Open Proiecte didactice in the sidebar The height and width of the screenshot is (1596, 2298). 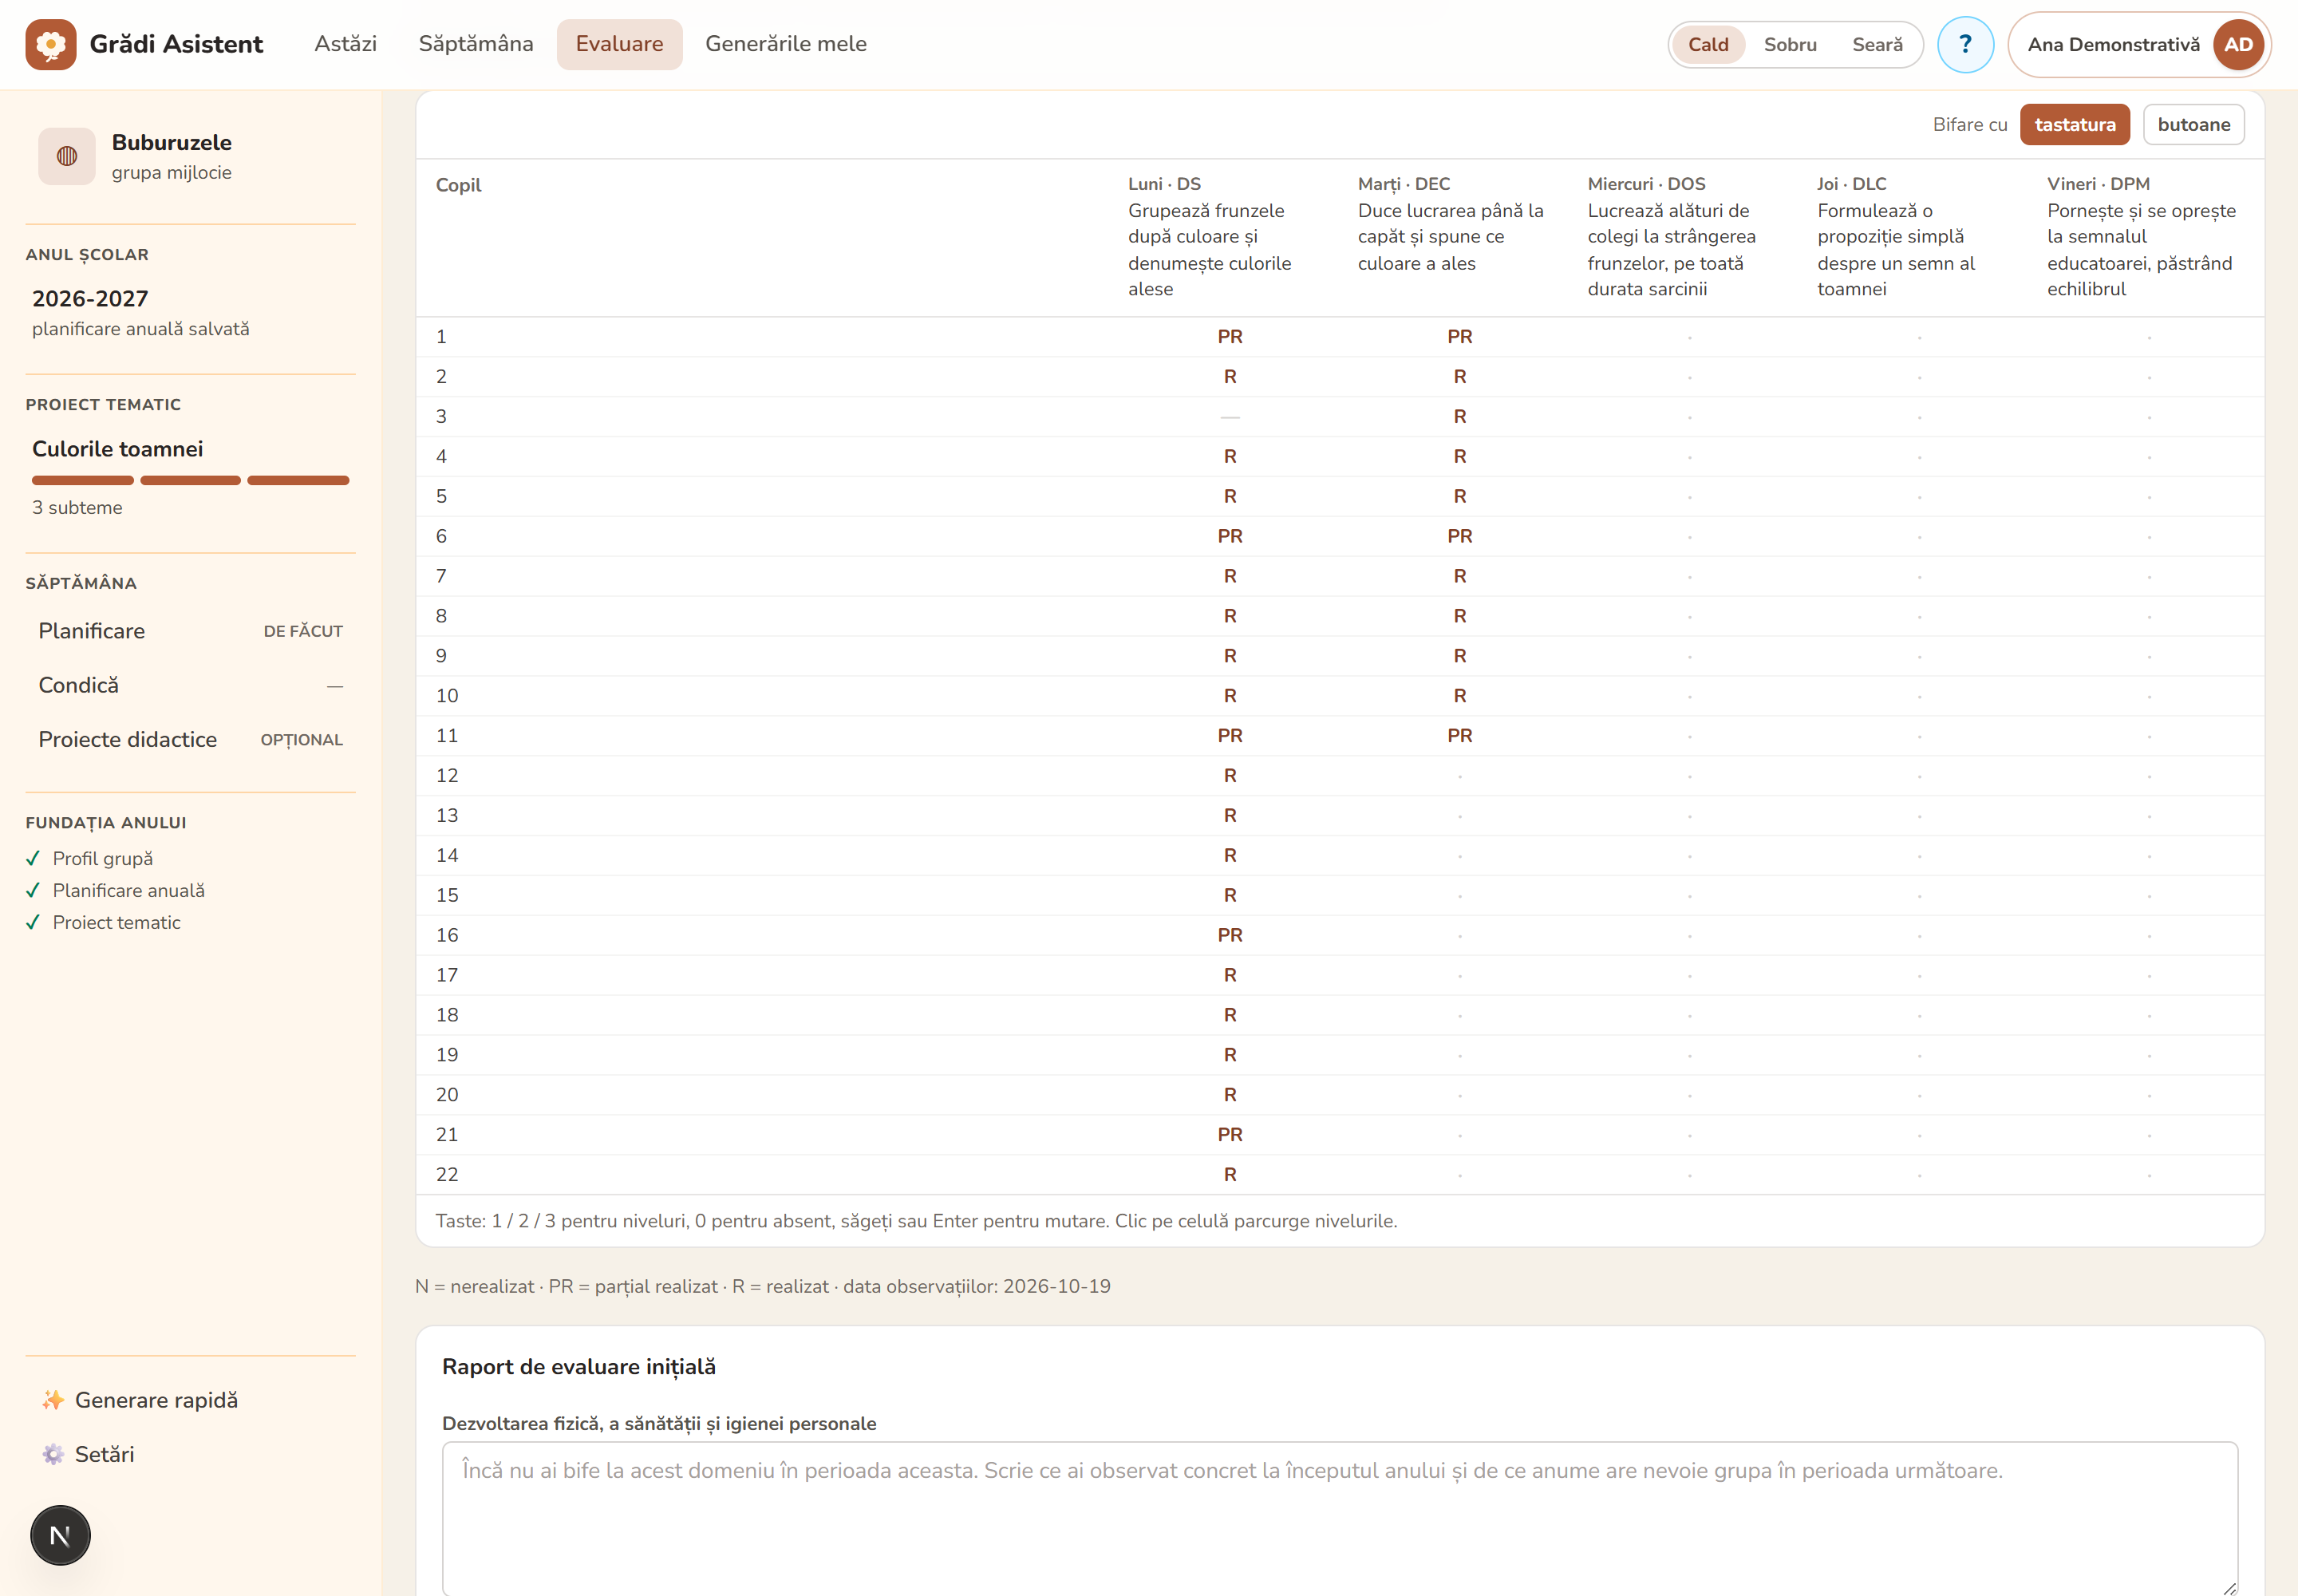[x=190, y=739]
